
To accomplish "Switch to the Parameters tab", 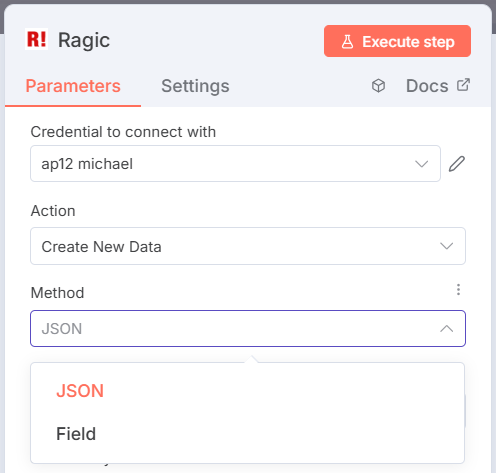I will tap(73, 86).
